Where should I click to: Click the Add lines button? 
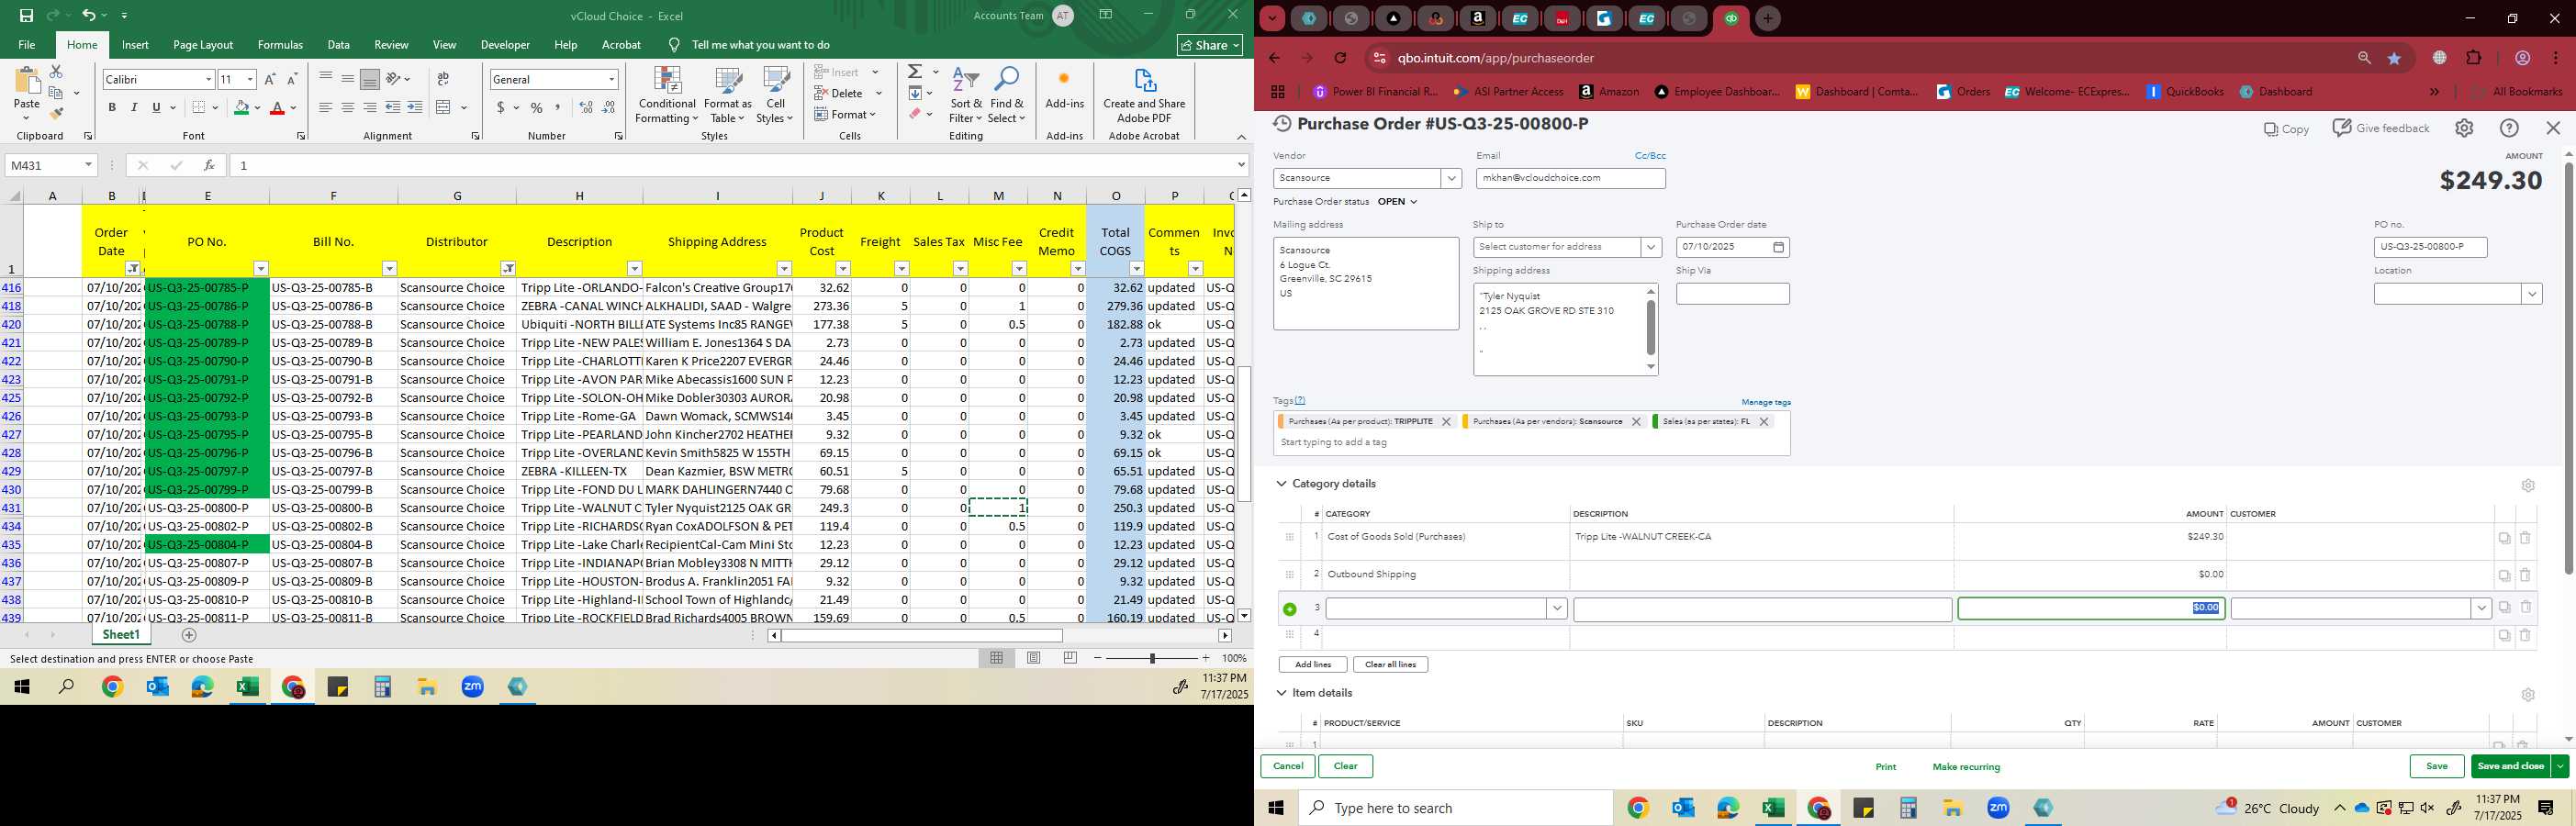pyautogui.click(x=1312, y=665)
